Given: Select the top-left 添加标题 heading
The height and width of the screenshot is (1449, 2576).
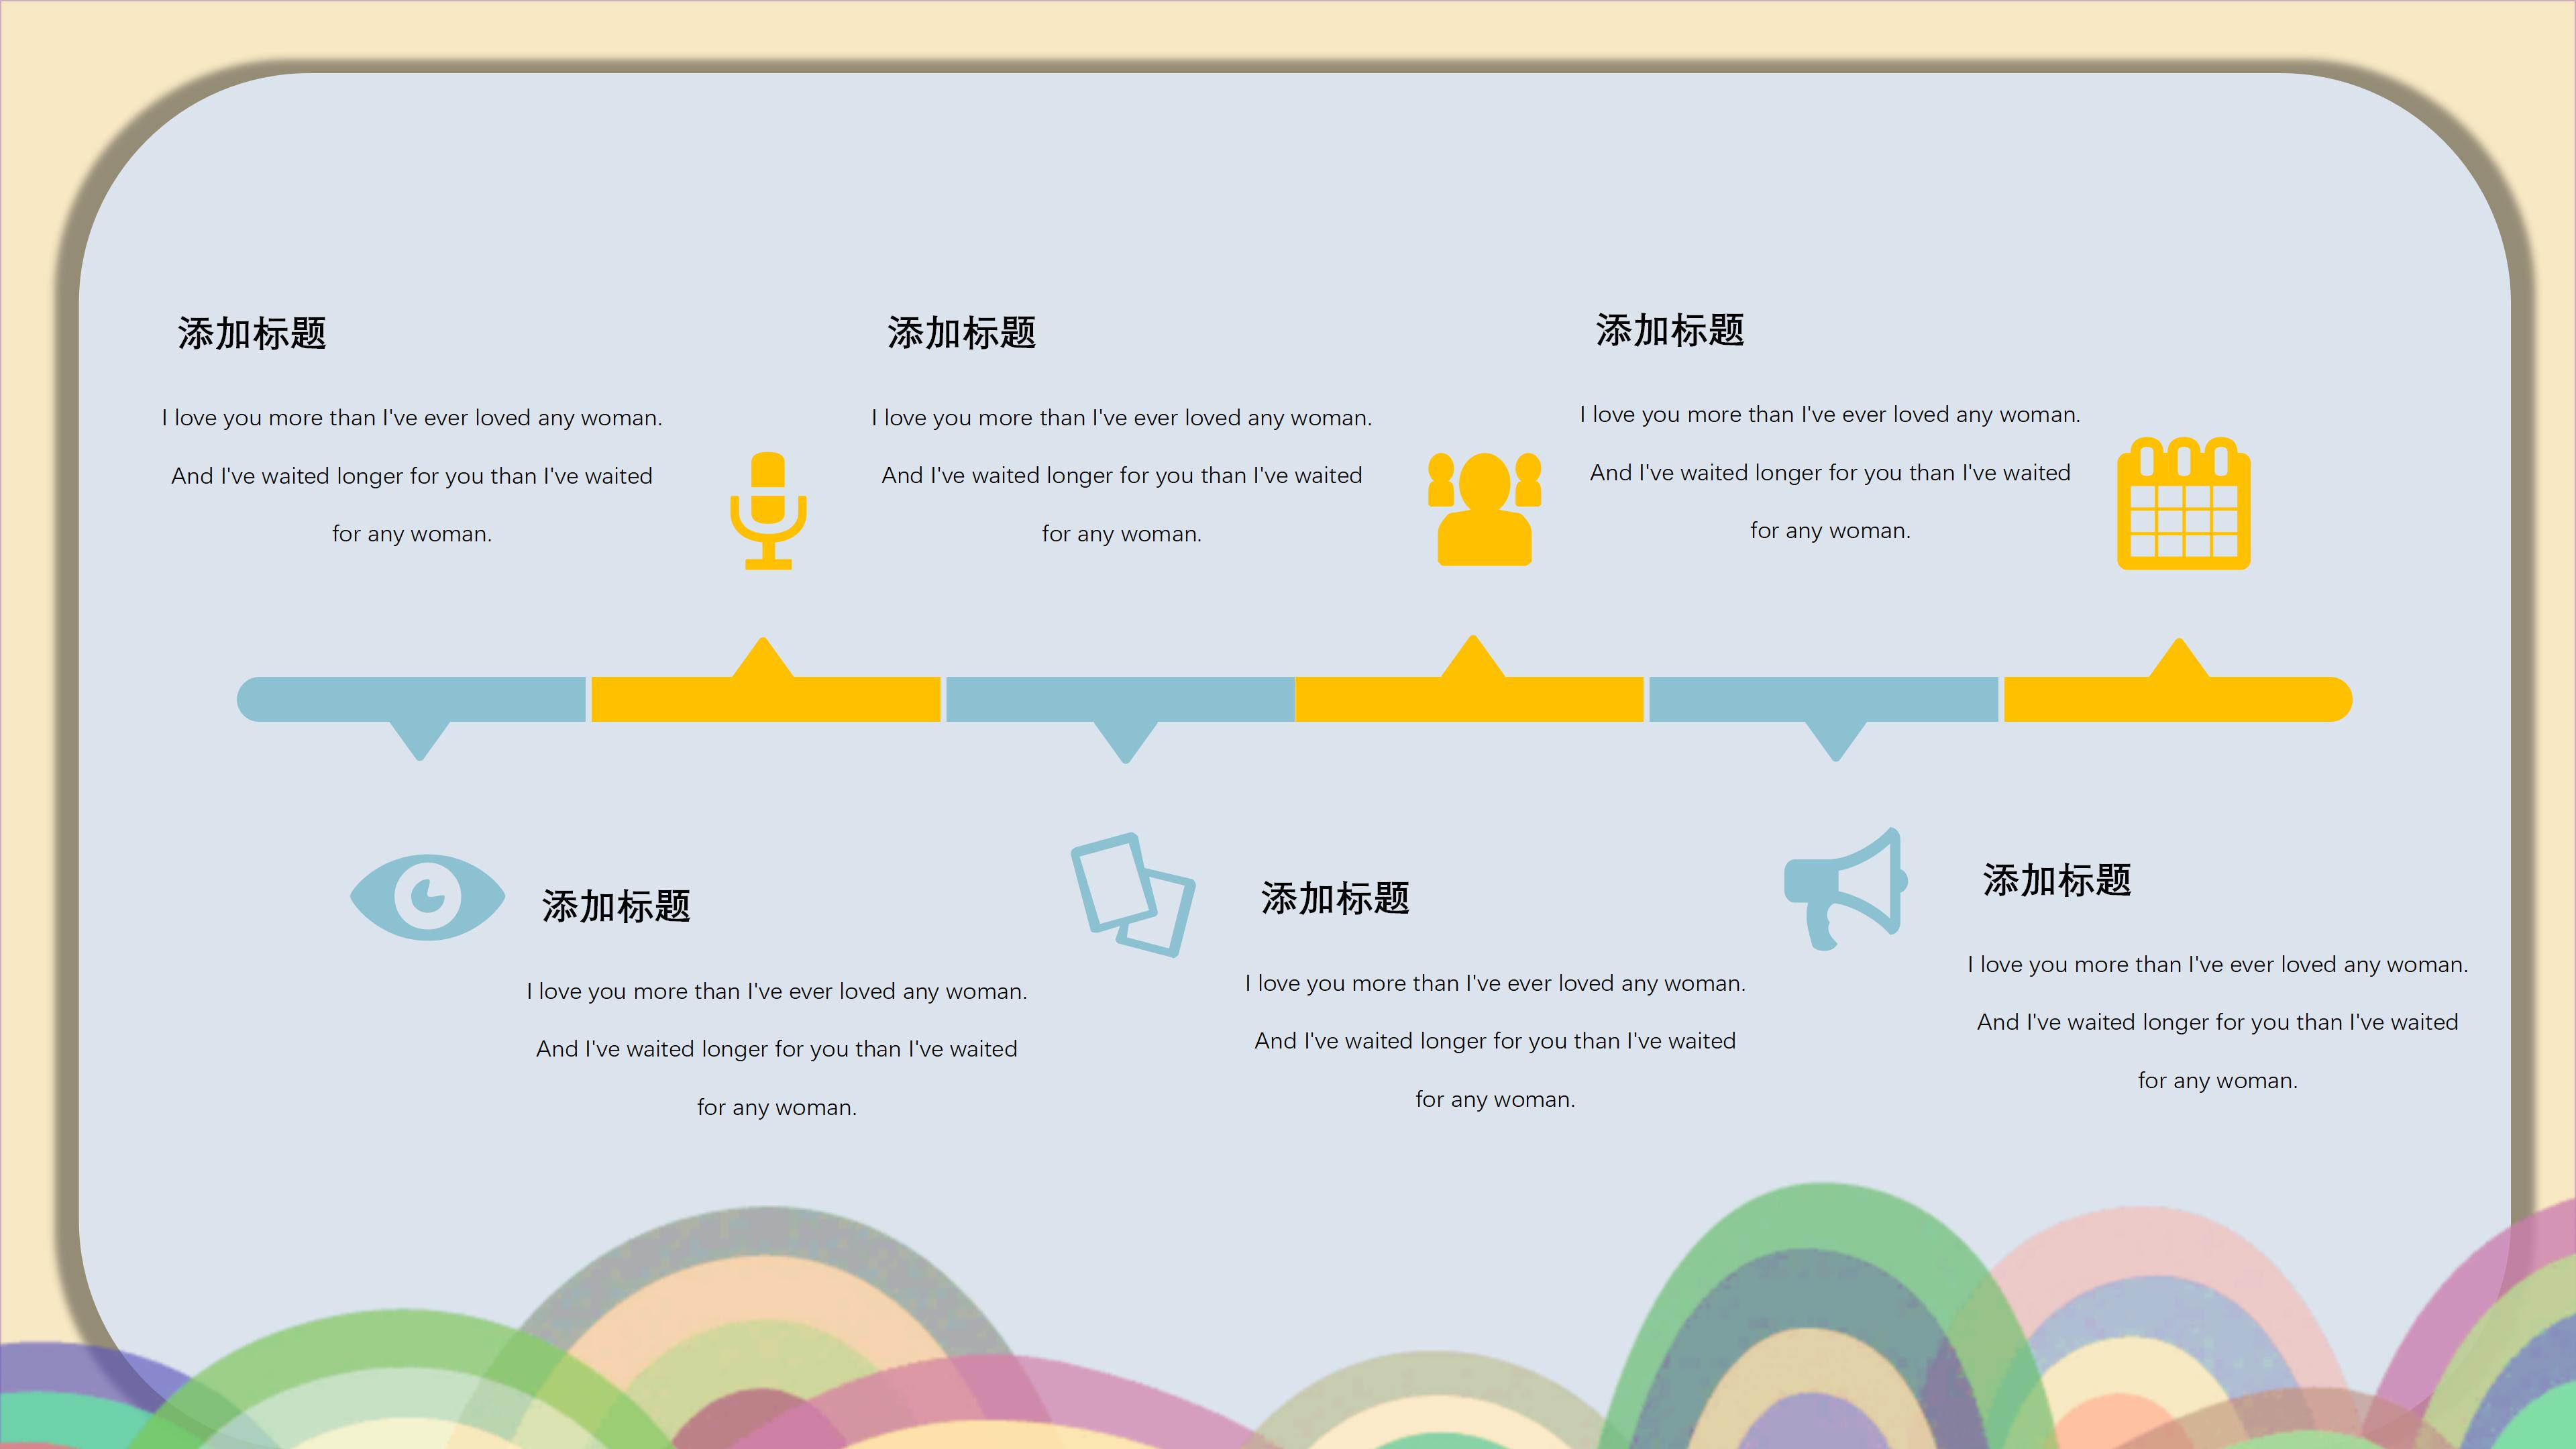Looking at the screenshot, I should point(252,333).
